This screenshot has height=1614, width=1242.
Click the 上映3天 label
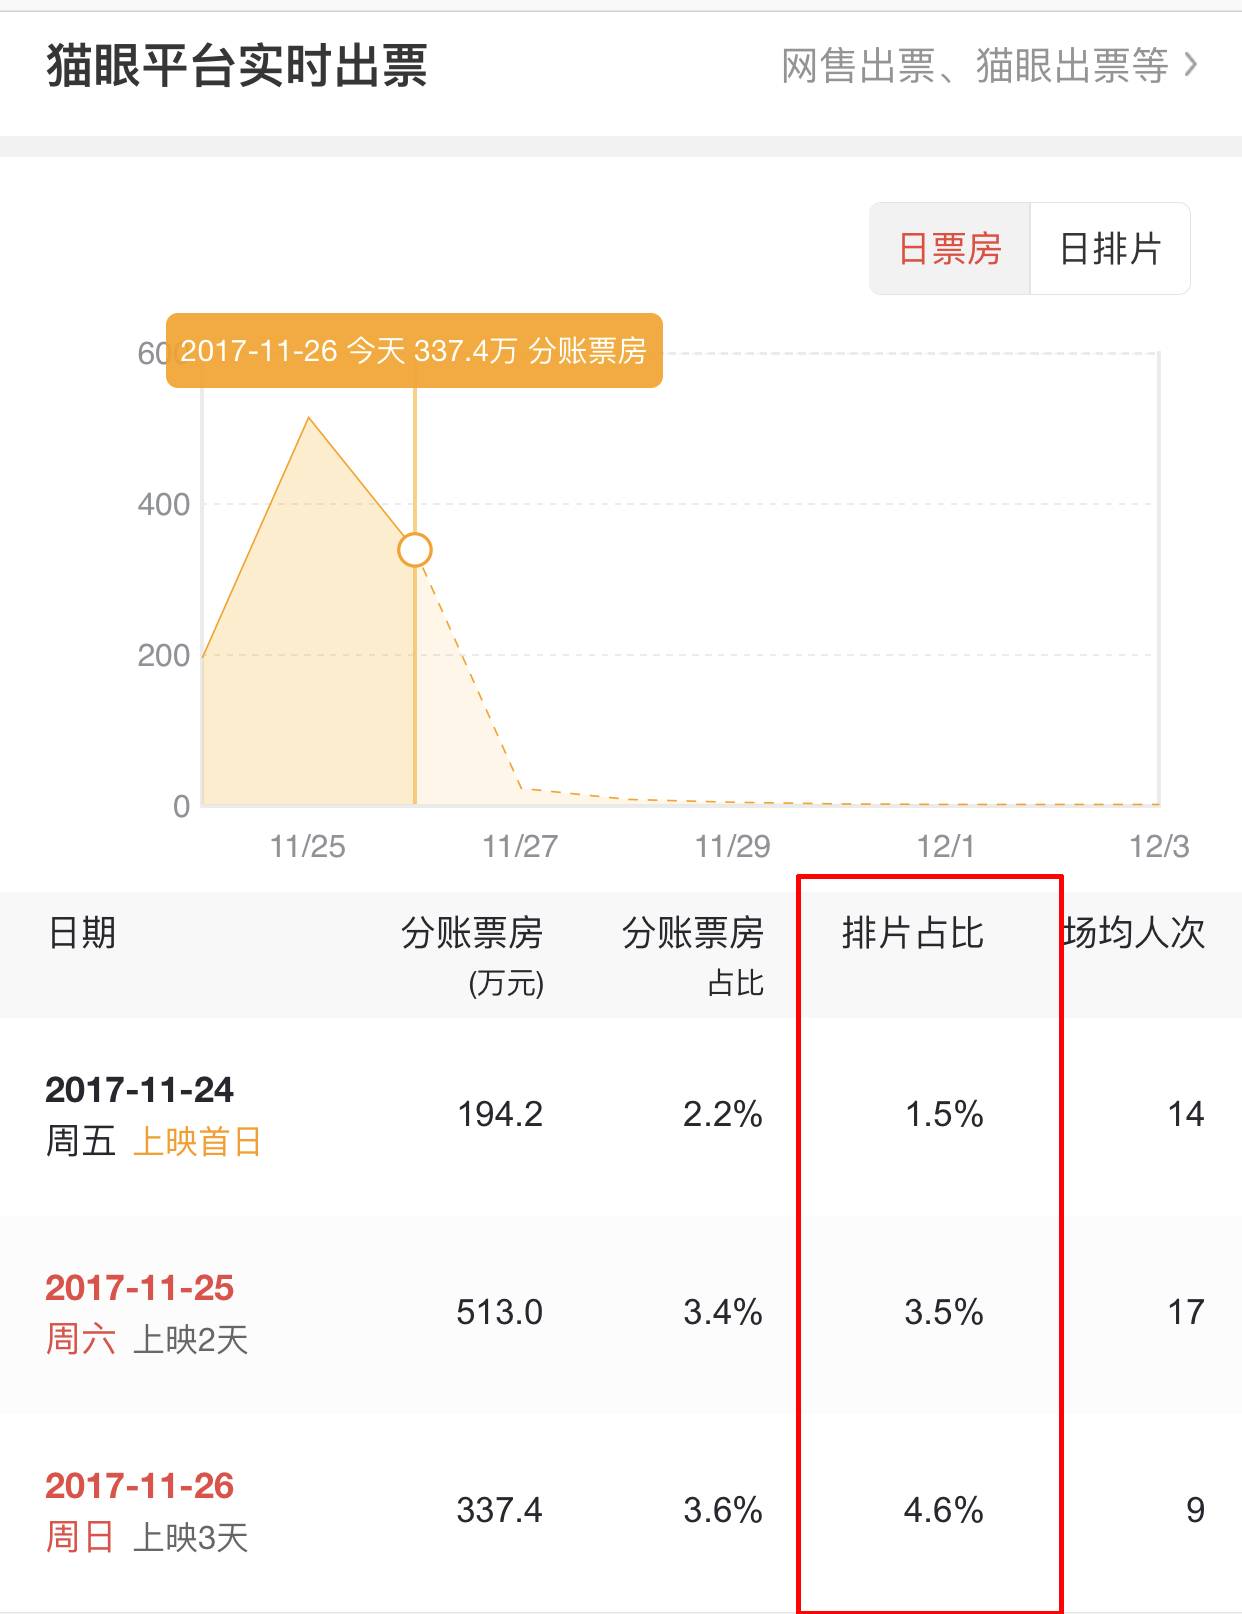191,1537
